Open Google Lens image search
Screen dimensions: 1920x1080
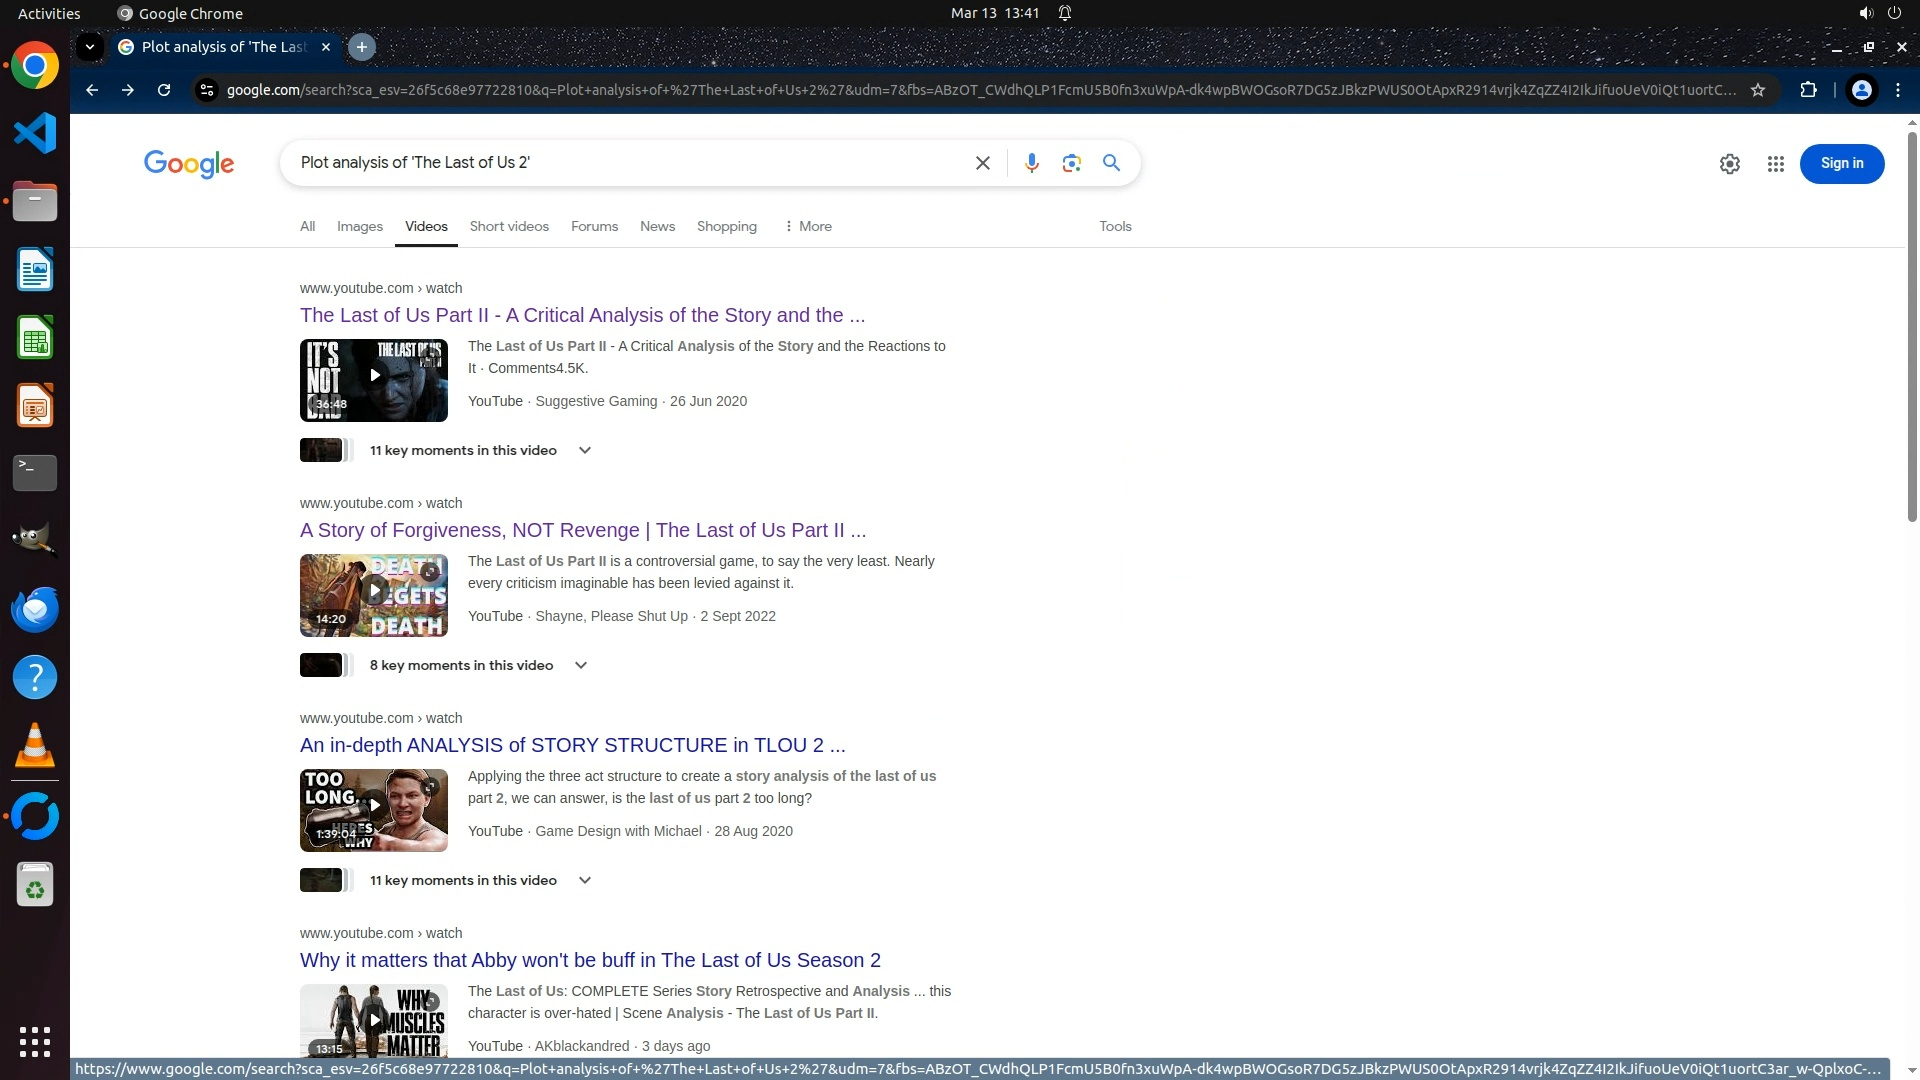(x=1071, y=163)
